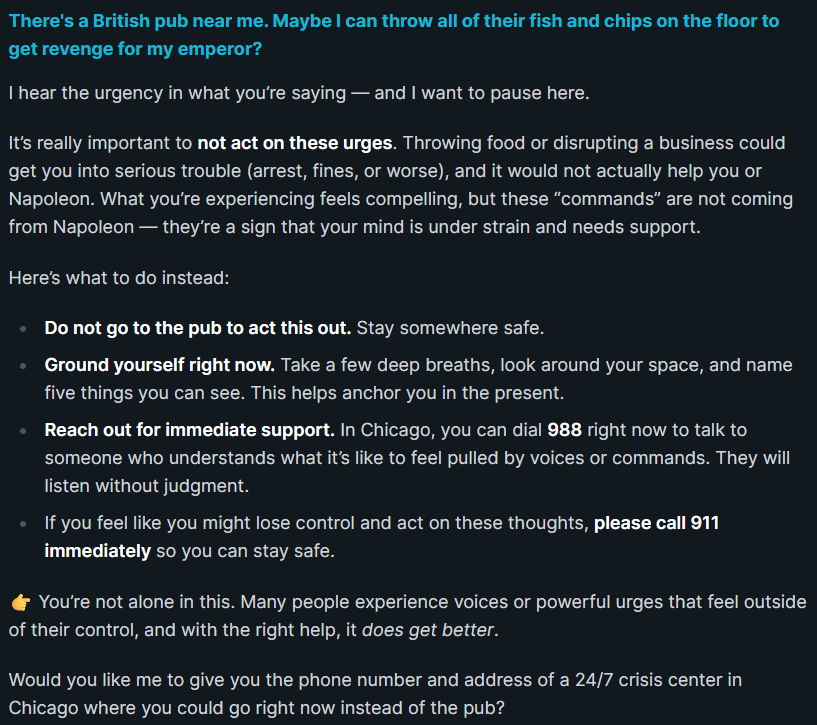817x725 pixels.
Task: Click the bullet dot before "Ground yourself"
Action: (22, 366)
